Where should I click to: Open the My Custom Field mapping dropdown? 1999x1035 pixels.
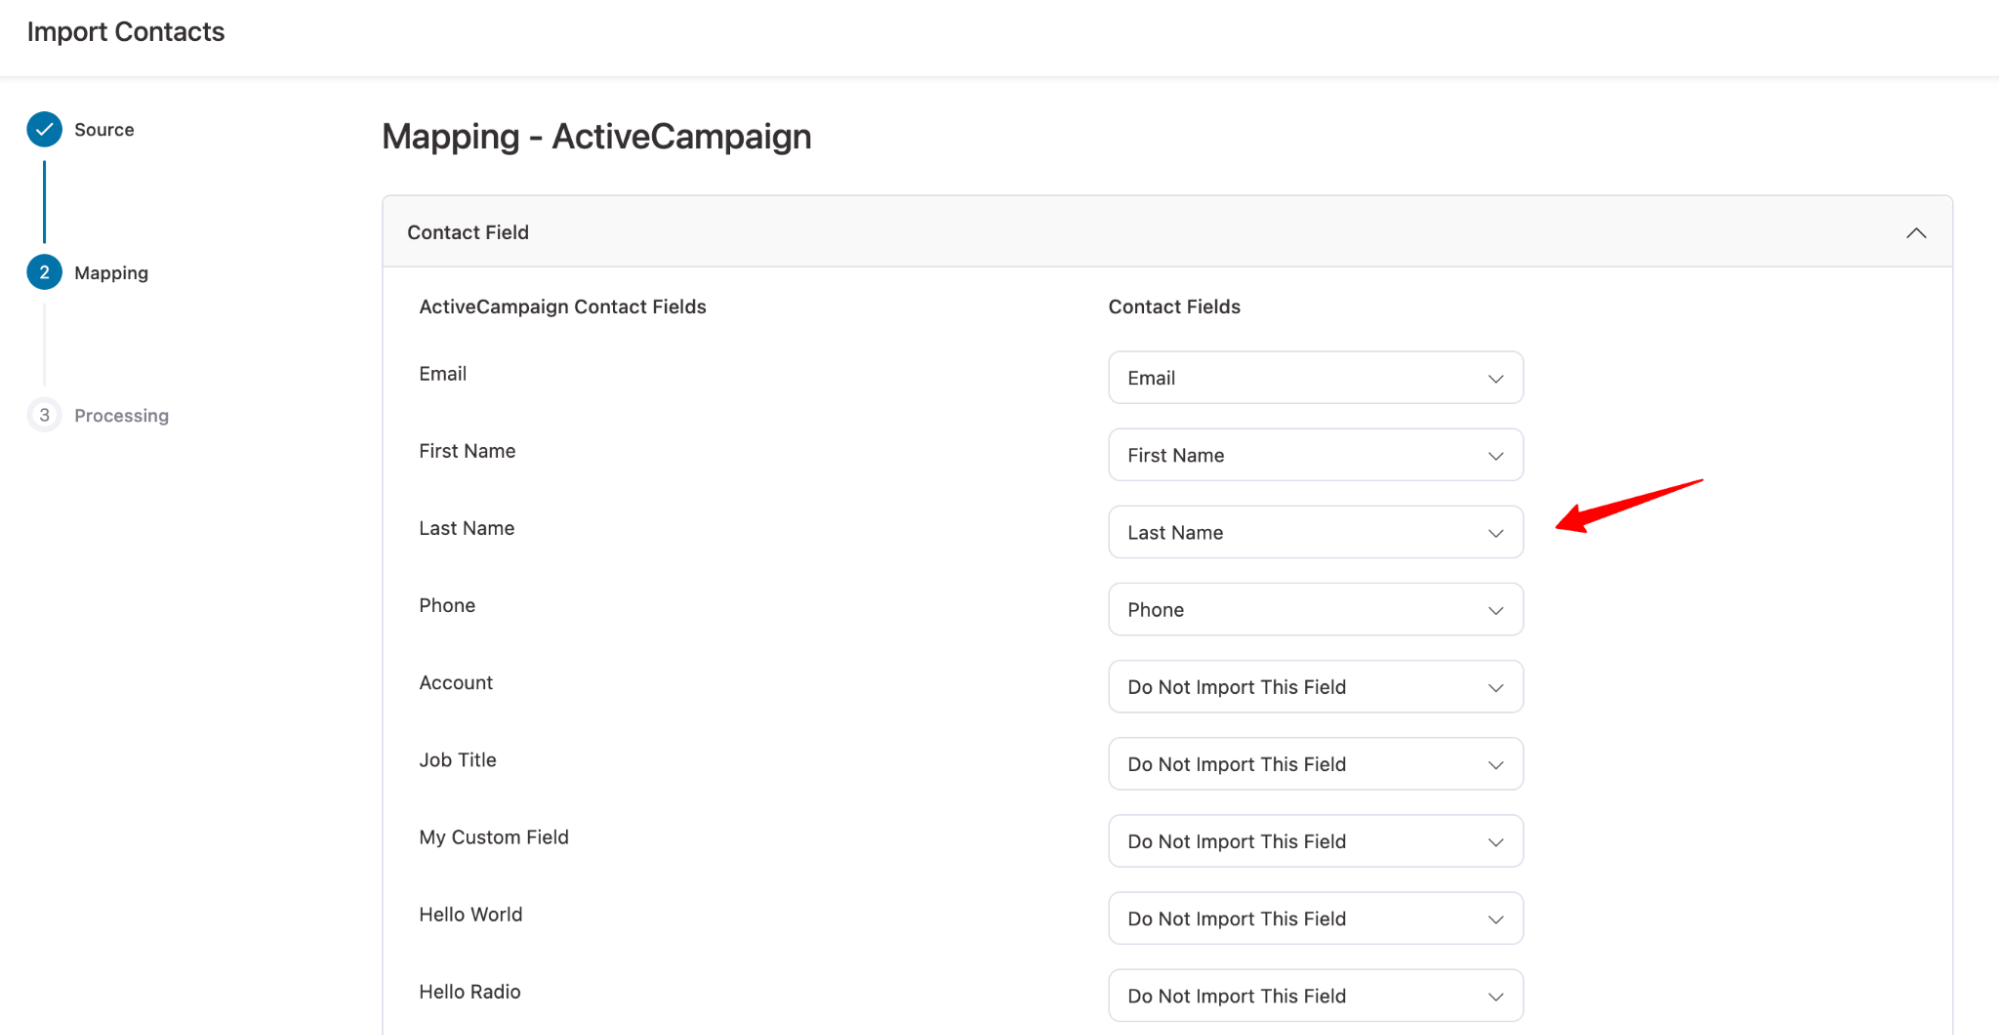click(x=1314, y=841)
